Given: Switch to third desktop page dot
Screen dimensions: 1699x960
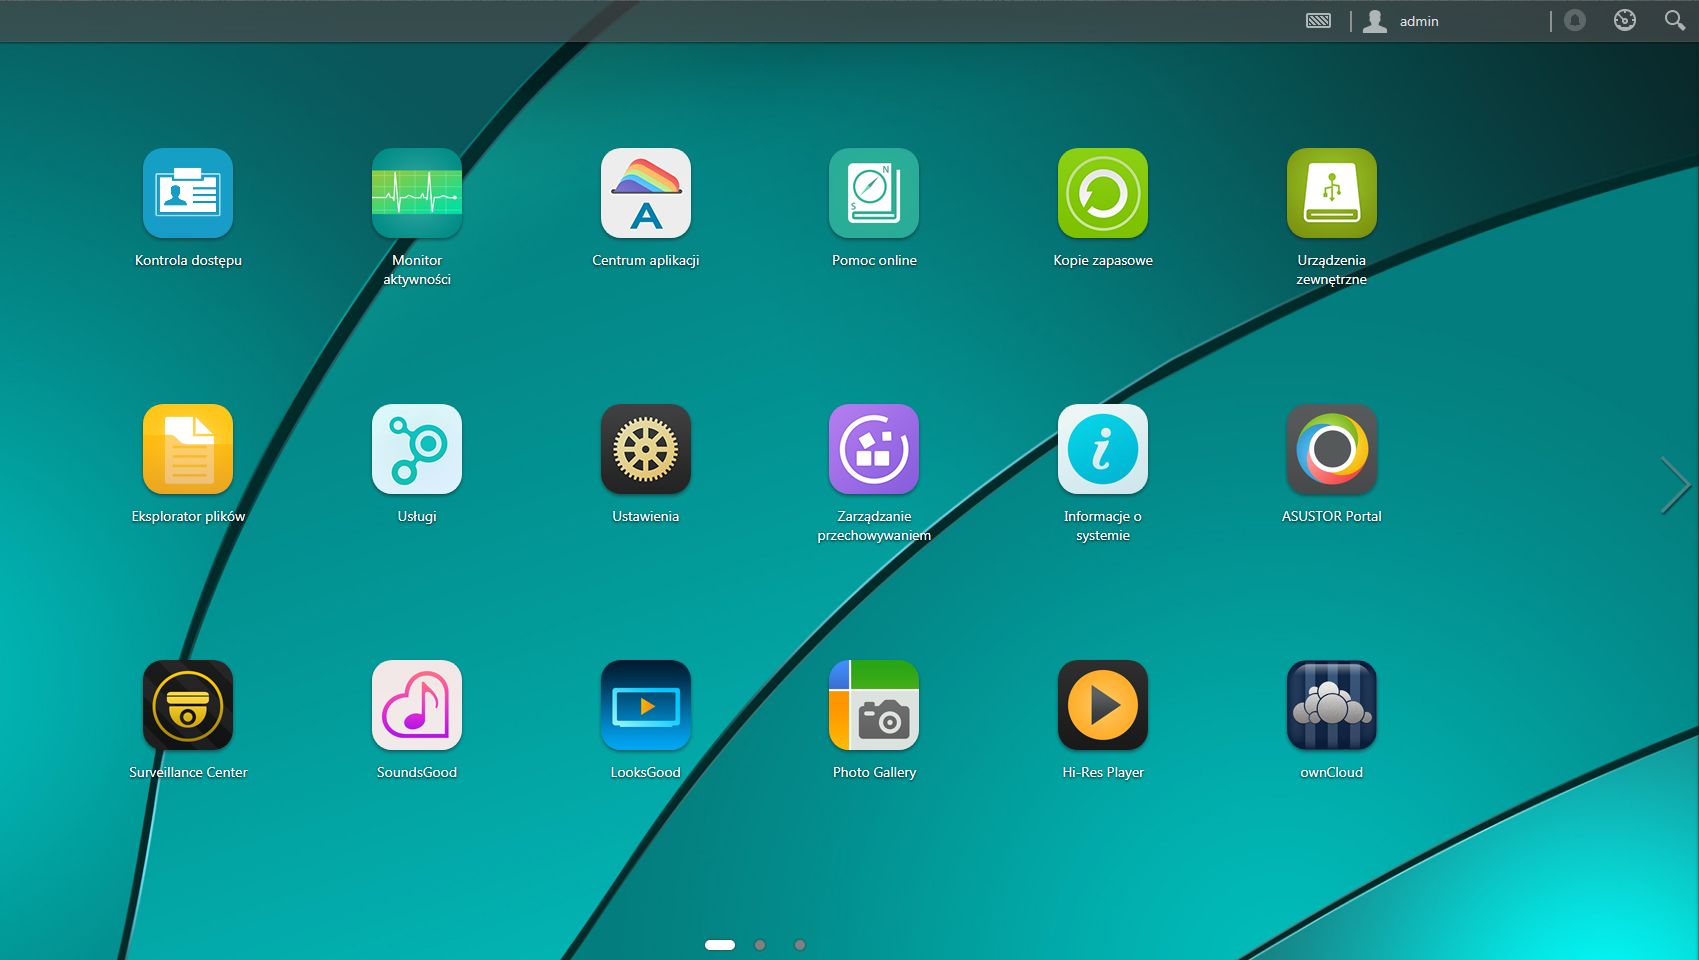Looking at the screenshot, I should [x=800, y=945].
